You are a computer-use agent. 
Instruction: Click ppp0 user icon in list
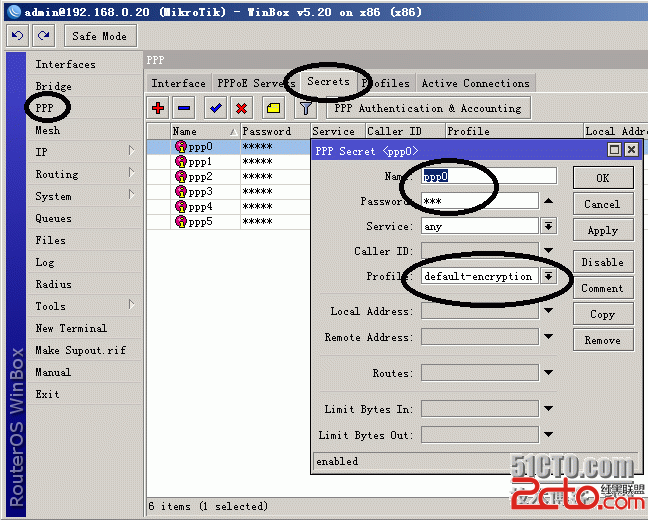[181, 146]
